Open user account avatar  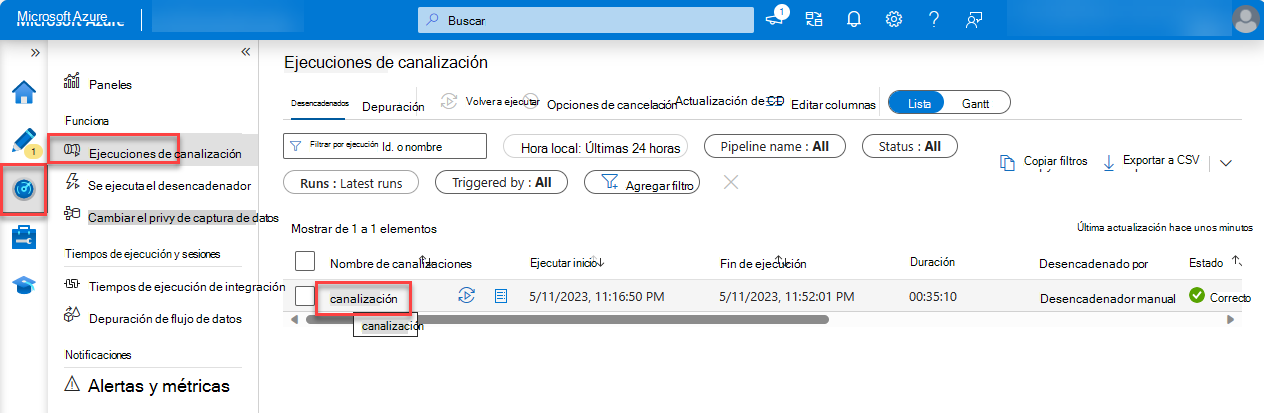tap(1245, 19)
